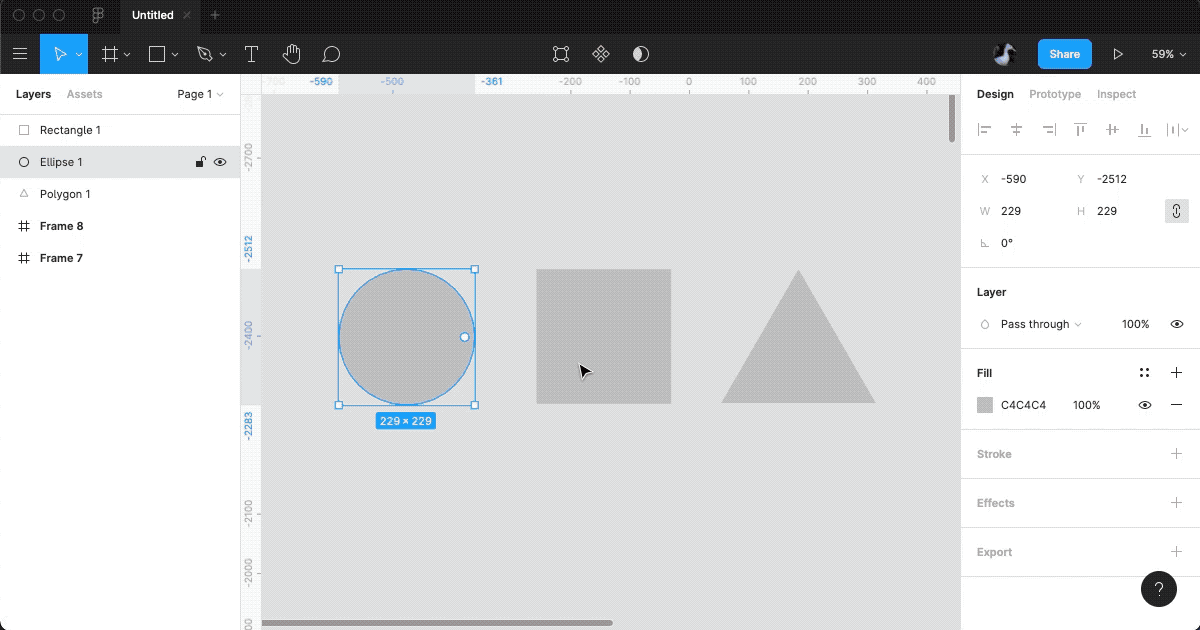Open the zoom level dropdown
The width and height of the screenshot is (1200, 630).
(1168, 54)
